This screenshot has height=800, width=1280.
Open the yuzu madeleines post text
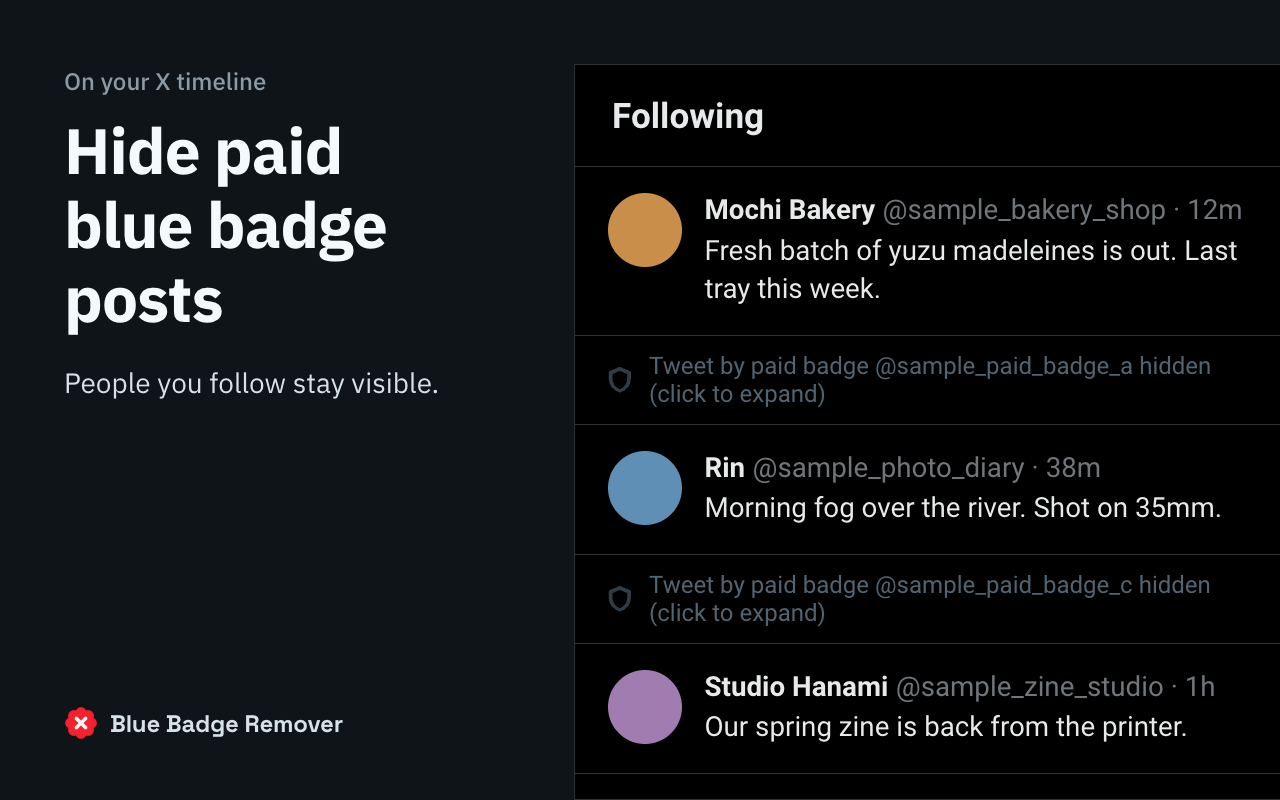click(x=971, y=270)
